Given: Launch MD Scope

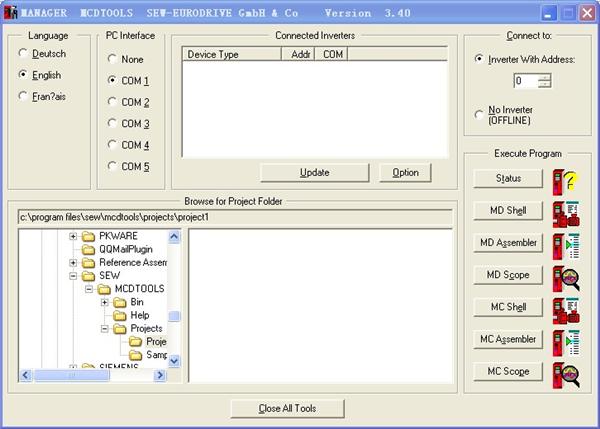Looking at the screenshot, I should pos(508,275).
